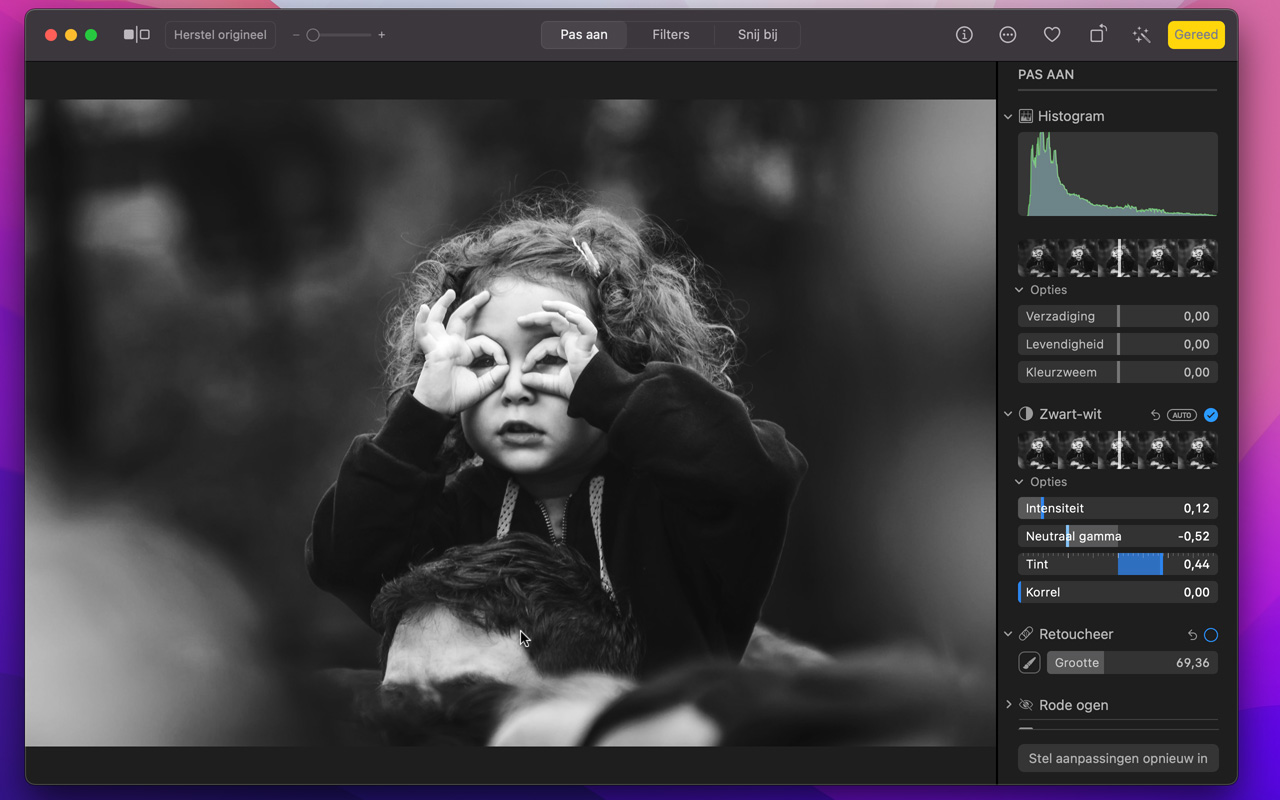1280x800 pixels.
Task: Expand the Rode ogen section
Action: [1008, 705]
